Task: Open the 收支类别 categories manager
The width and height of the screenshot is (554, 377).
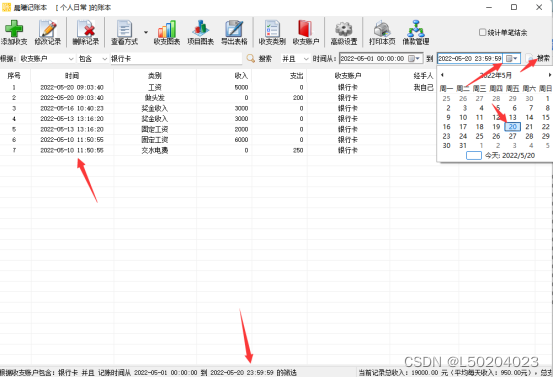Action: click(272, 33)
